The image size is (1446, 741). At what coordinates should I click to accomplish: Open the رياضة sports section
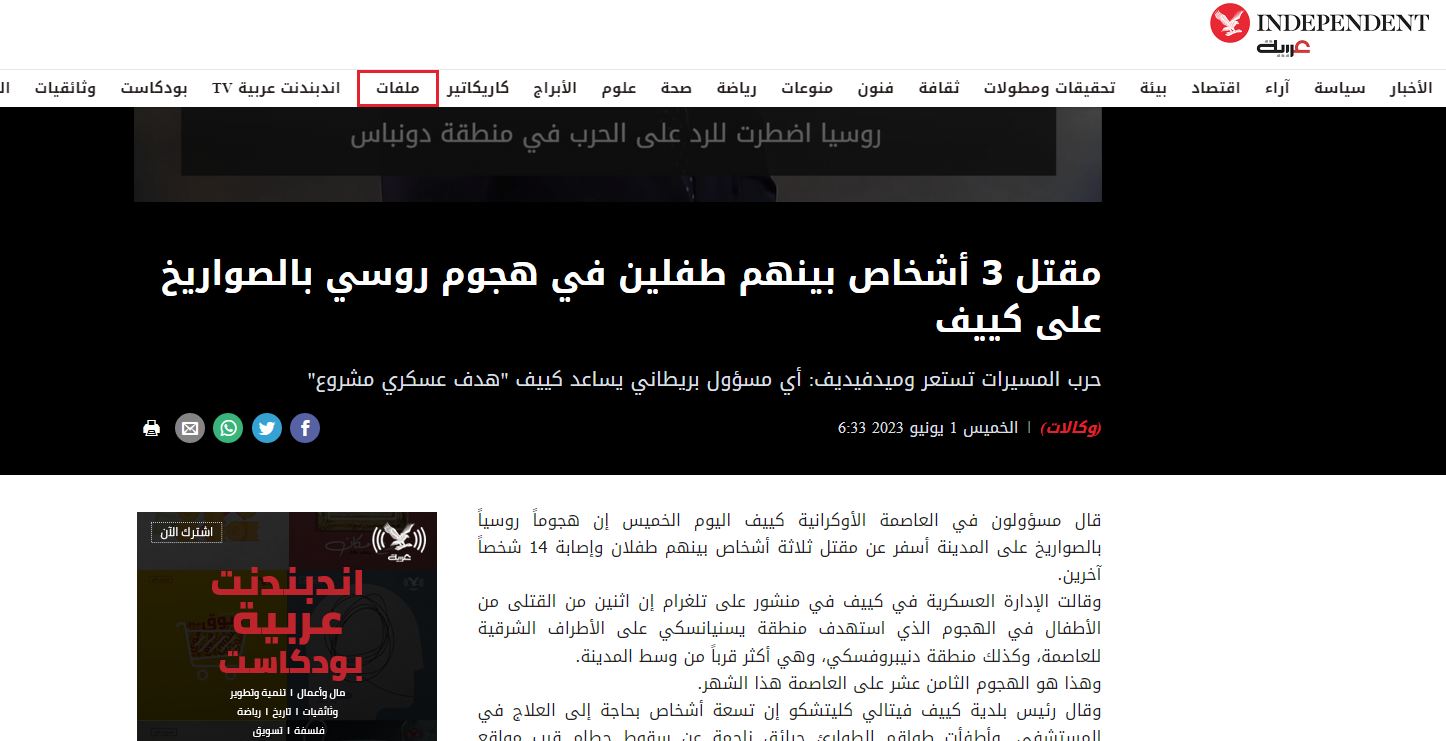pos(736,88)
